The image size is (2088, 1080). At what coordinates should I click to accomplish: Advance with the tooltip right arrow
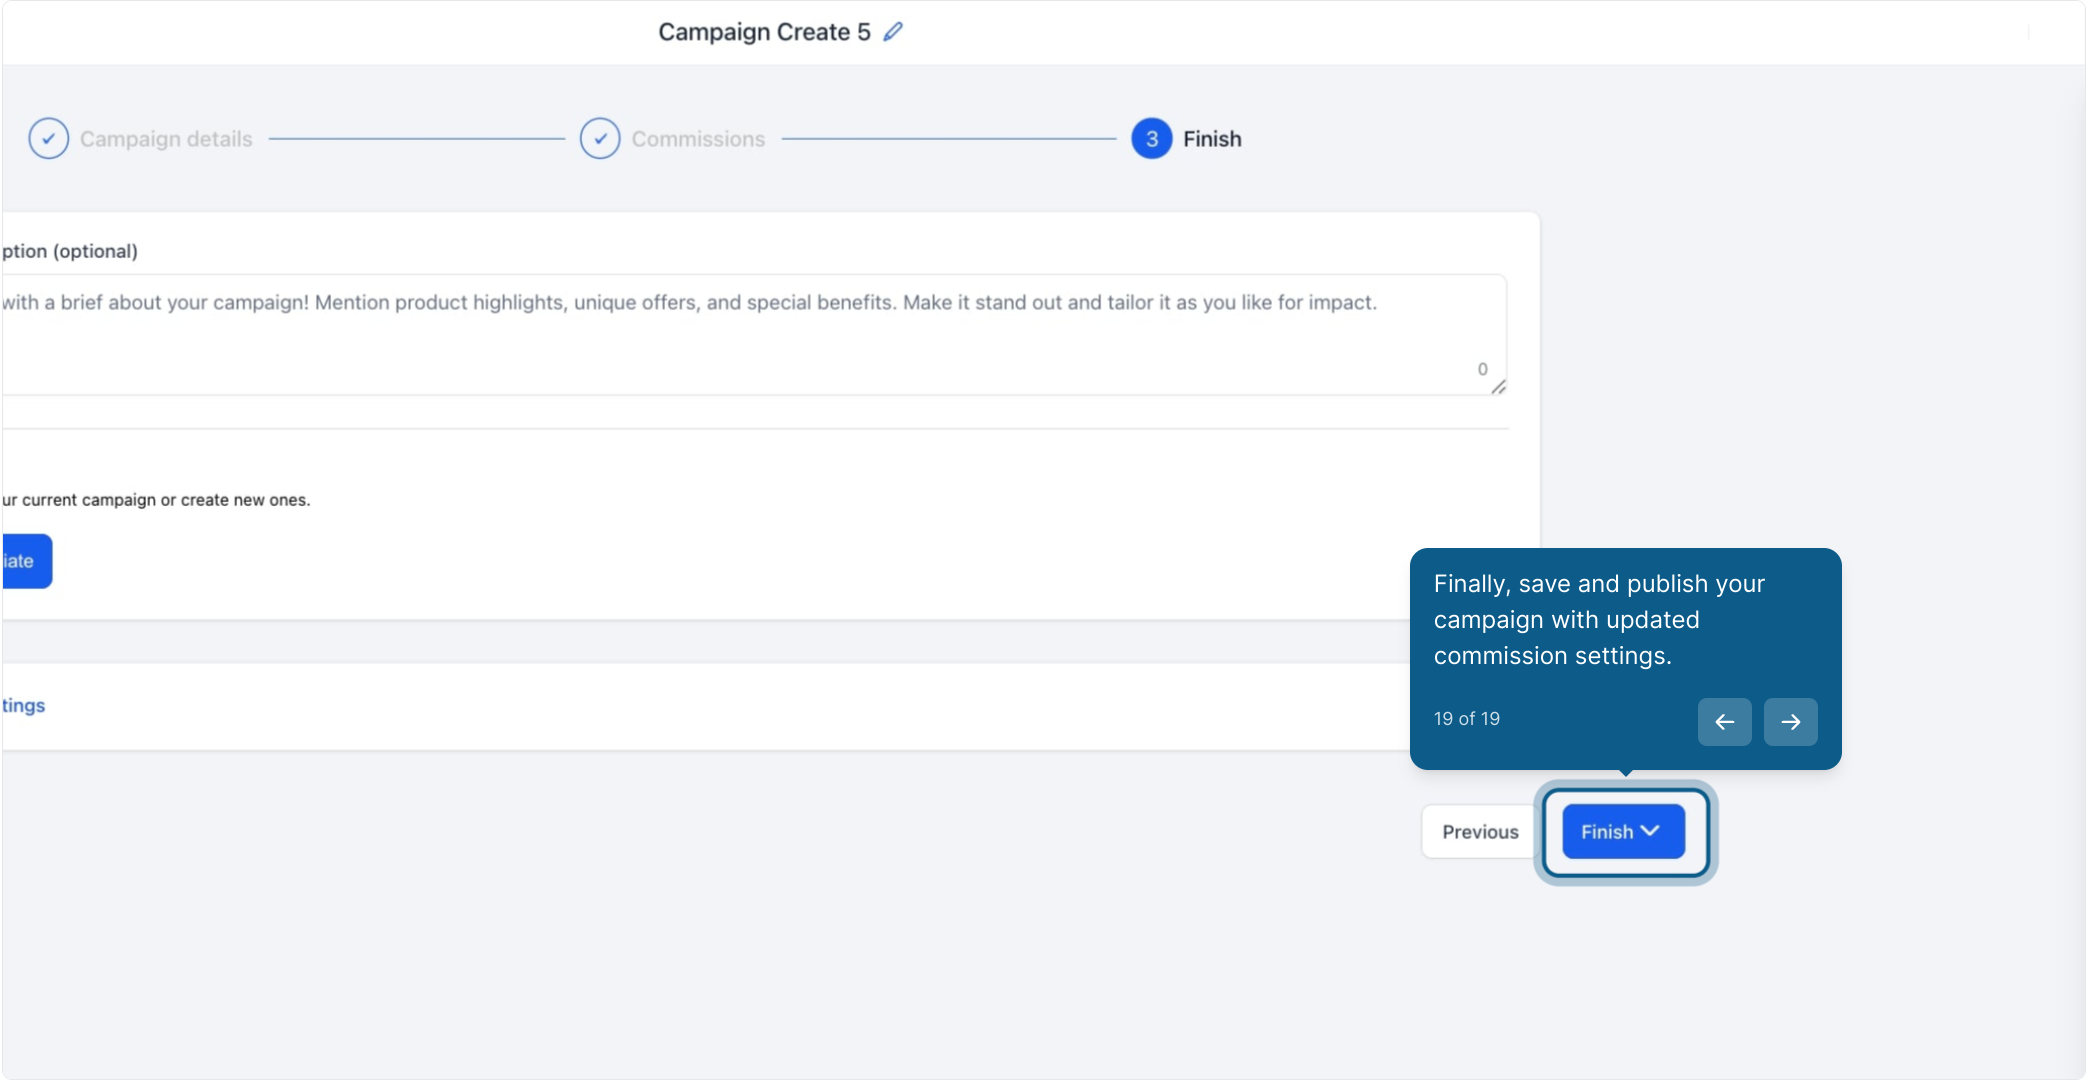pos(1791,722)
